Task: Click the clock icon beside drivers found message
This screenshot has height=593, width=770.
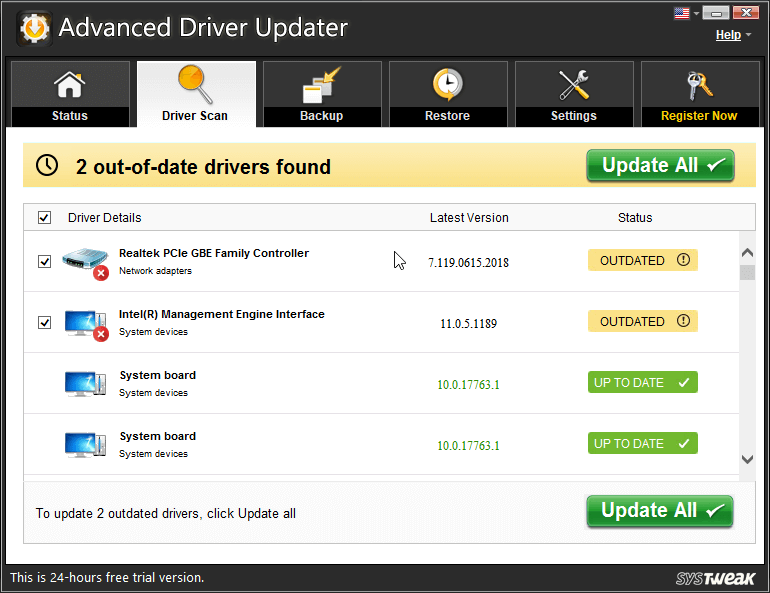Action: (x=47, y=165)
